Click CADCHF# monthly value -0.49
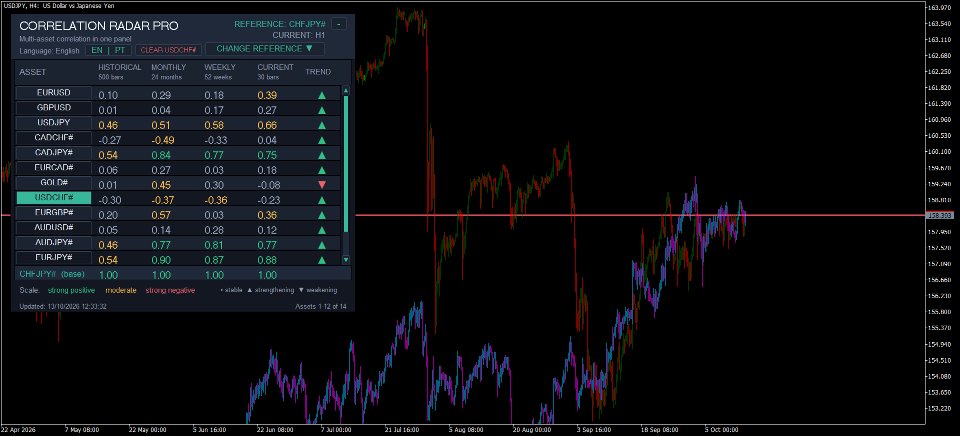Screen dimensions: 960x436 pos(163,140)
